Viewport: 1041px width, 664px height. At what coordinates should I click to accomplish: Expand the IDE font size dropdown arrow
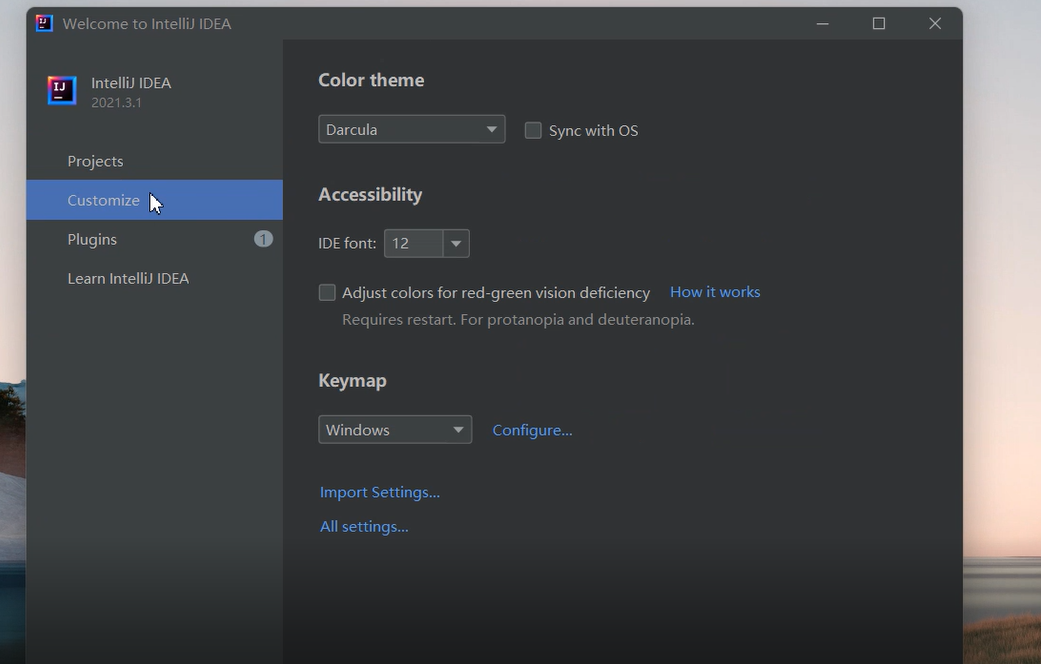click(x=456, y=243)
